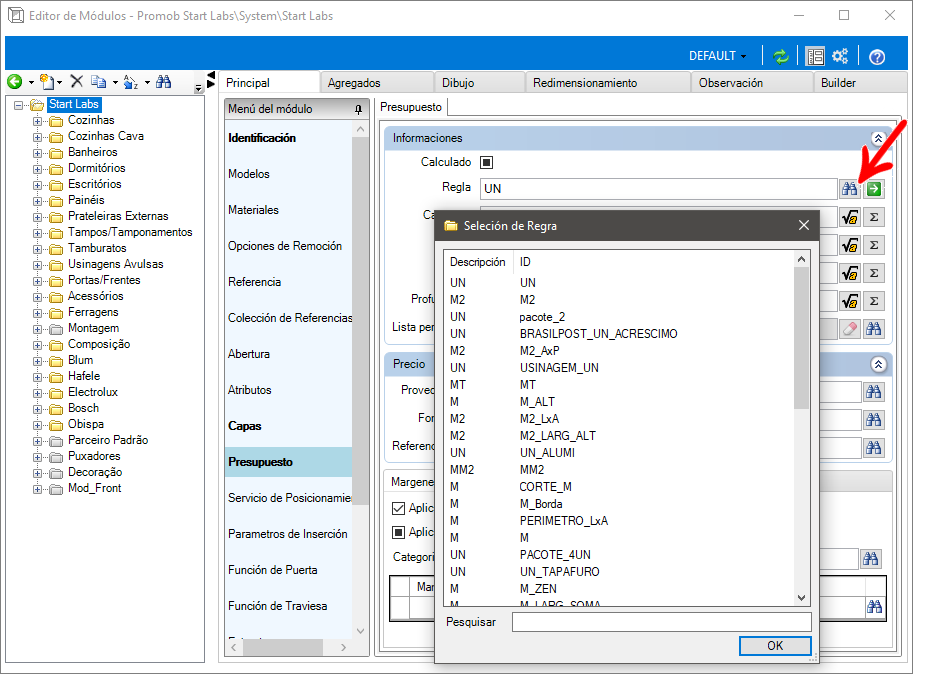Toggle the Calculado checkbox

point(487,162)
